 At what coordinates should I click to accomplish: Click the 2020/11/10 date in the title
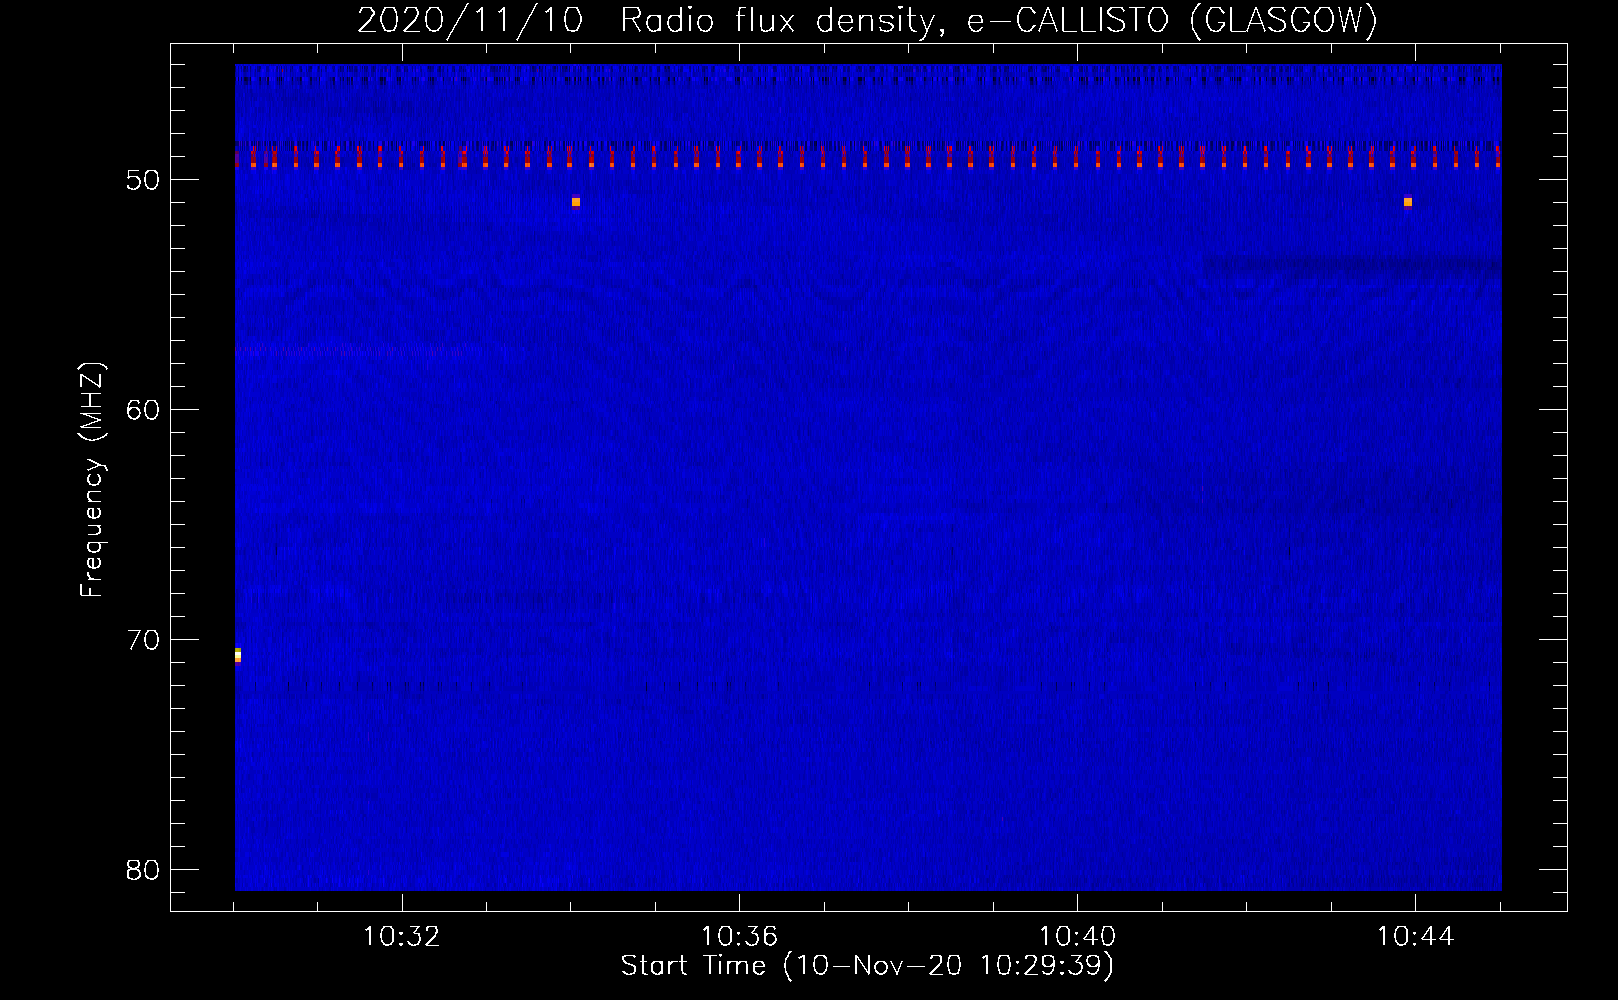pos(470,20)
